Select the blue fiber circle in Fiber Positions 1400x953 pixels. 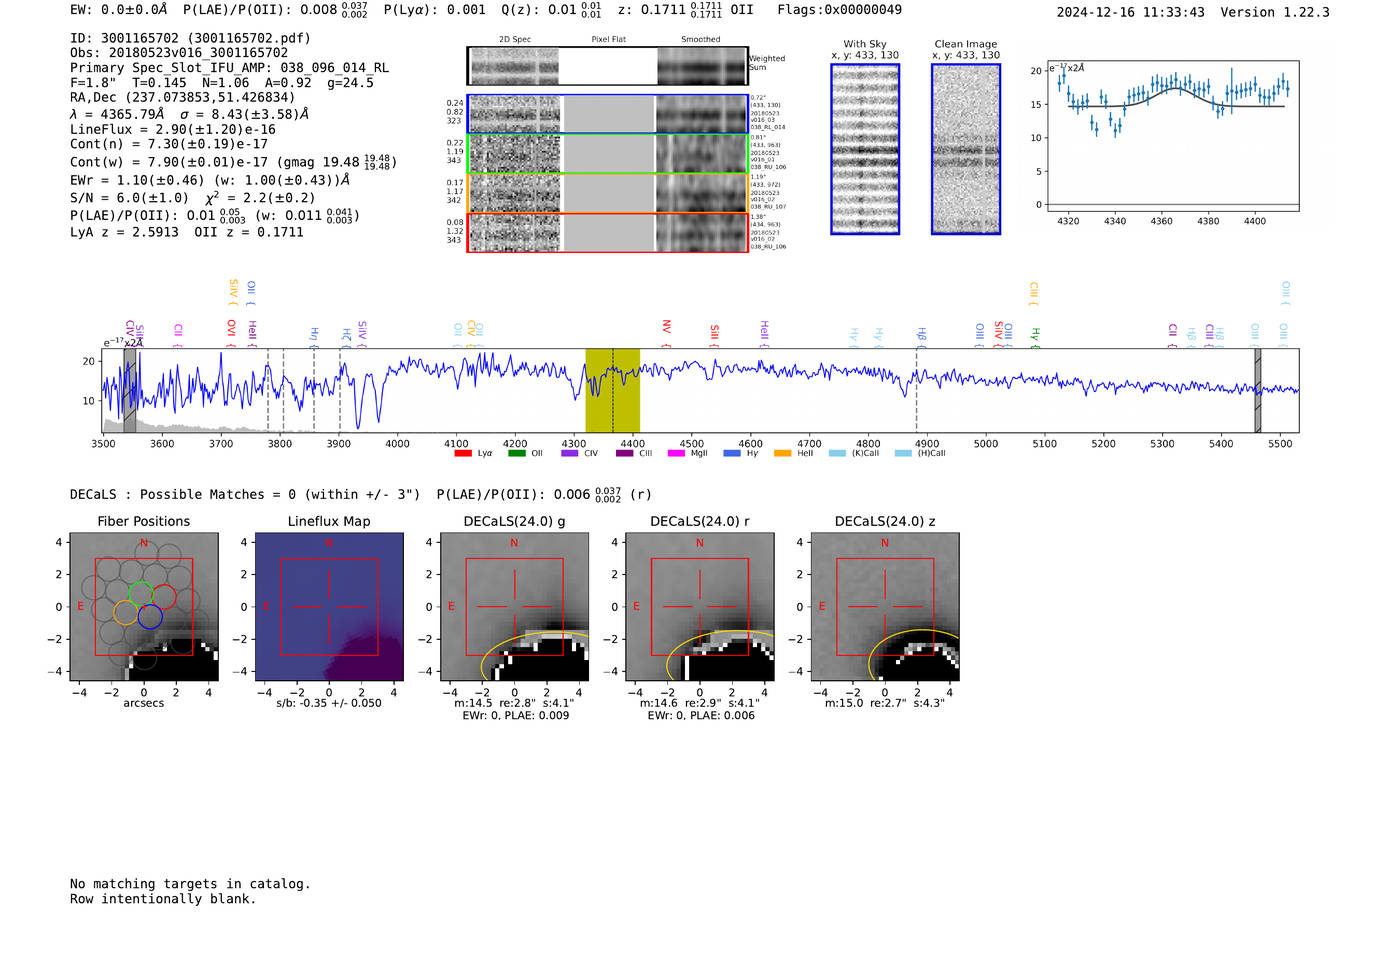[x=150, y=617]
